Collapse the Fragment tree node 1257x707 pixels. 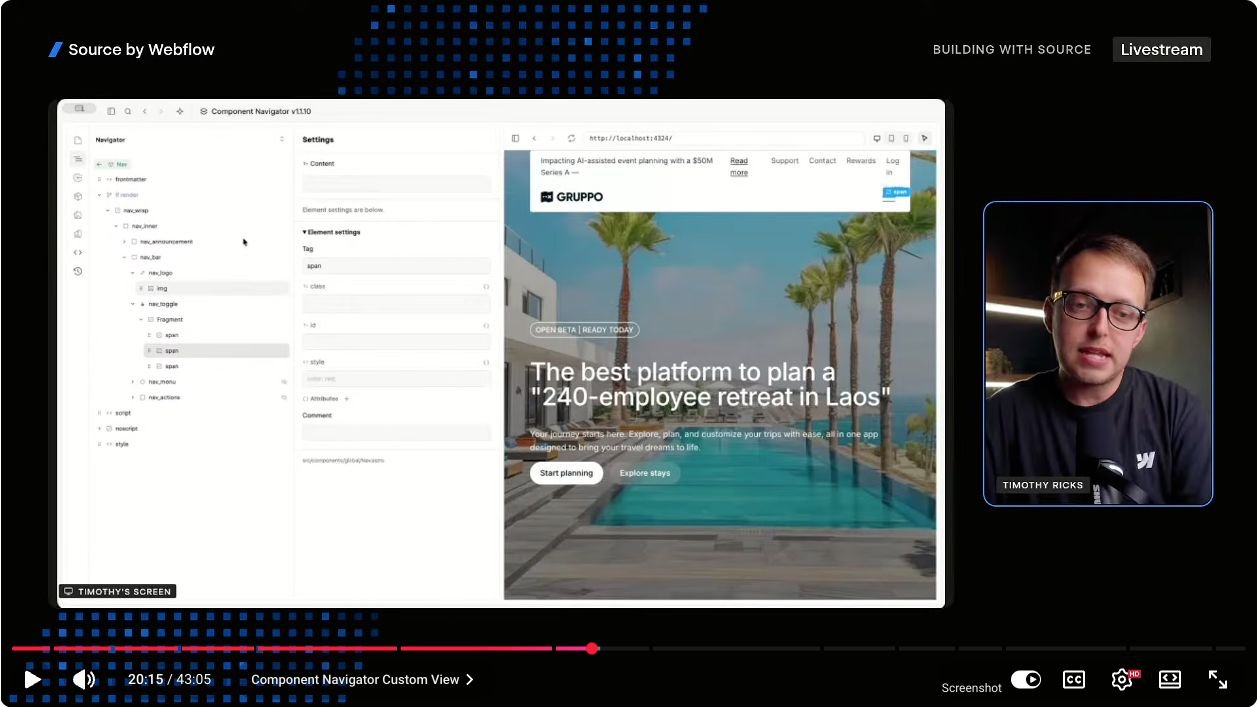point(140,319)
